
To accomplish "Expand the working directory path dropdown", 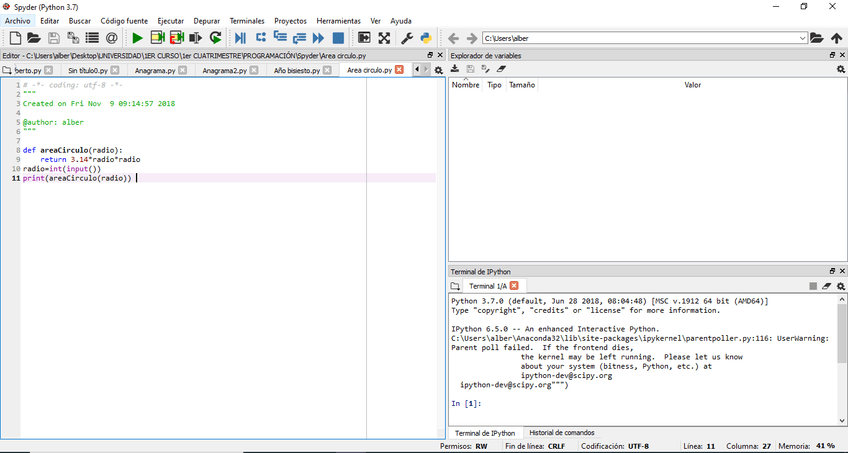I will (x=802, y=38).
